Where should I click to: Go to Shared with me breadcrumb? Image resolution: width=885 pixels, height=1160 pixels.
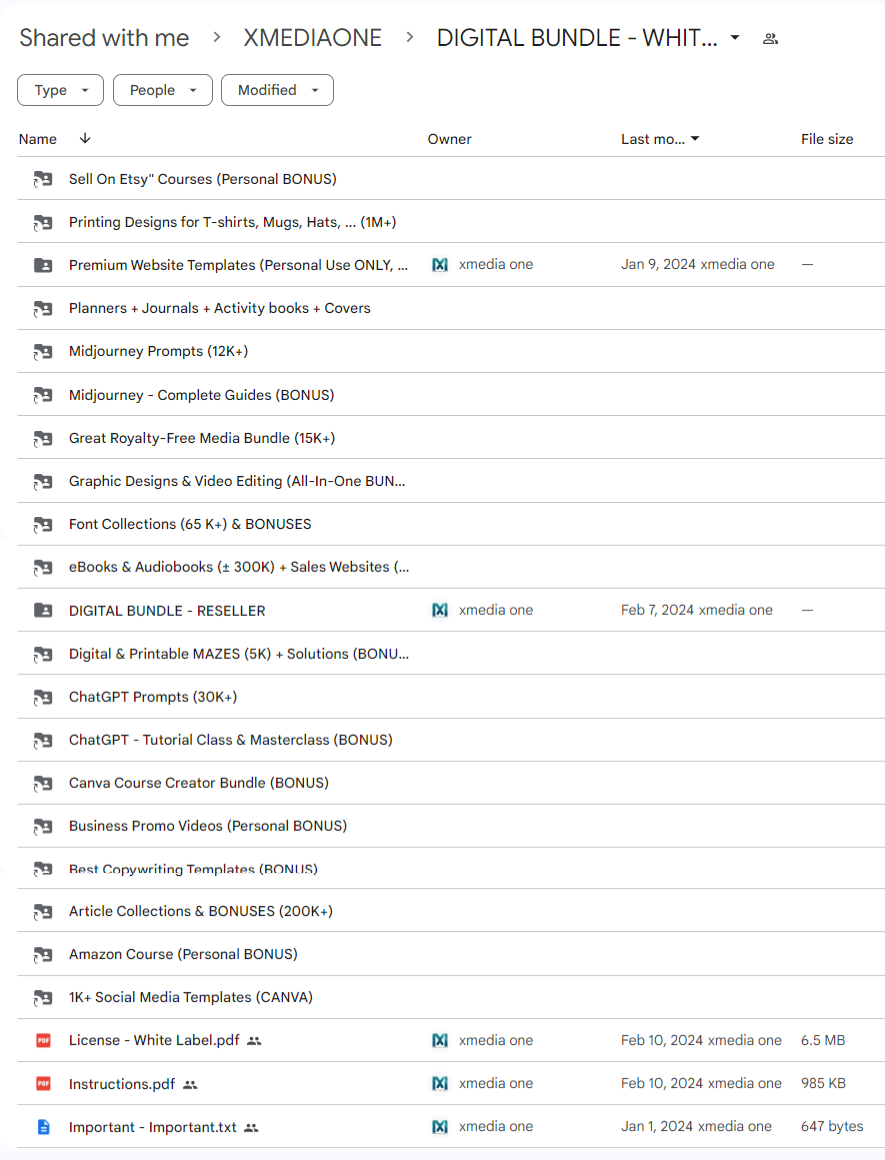[104, 38]
